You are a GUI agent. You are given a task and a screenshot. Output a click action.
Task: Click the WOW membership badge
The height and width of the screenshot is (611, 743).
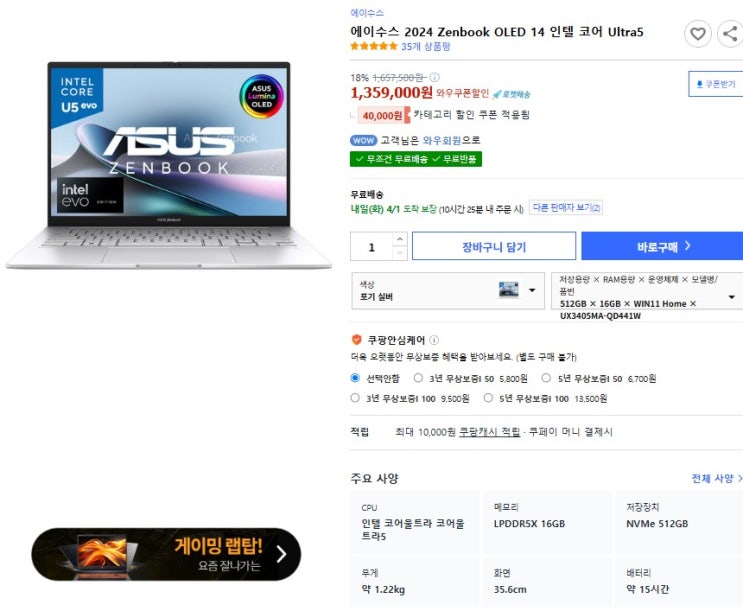363,140
